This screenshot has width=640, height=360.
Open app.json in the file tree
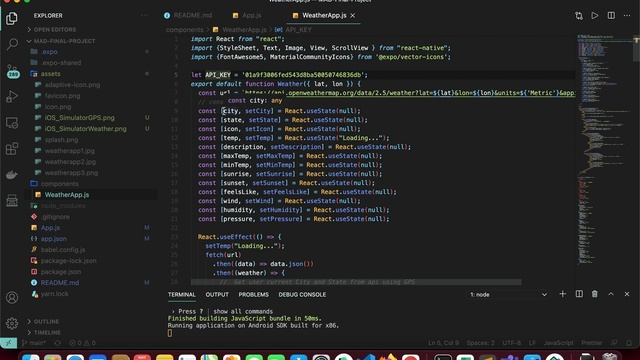tap(53, 239)
